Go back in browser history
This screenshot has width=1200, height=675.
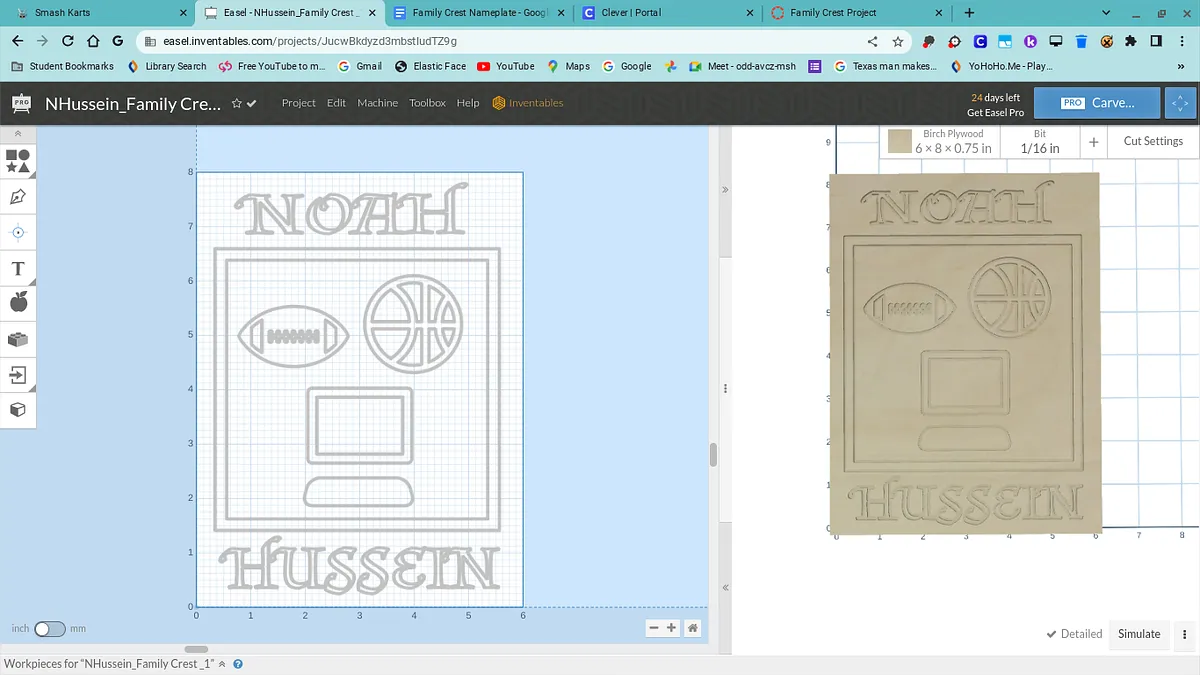[x=17, y=41]
